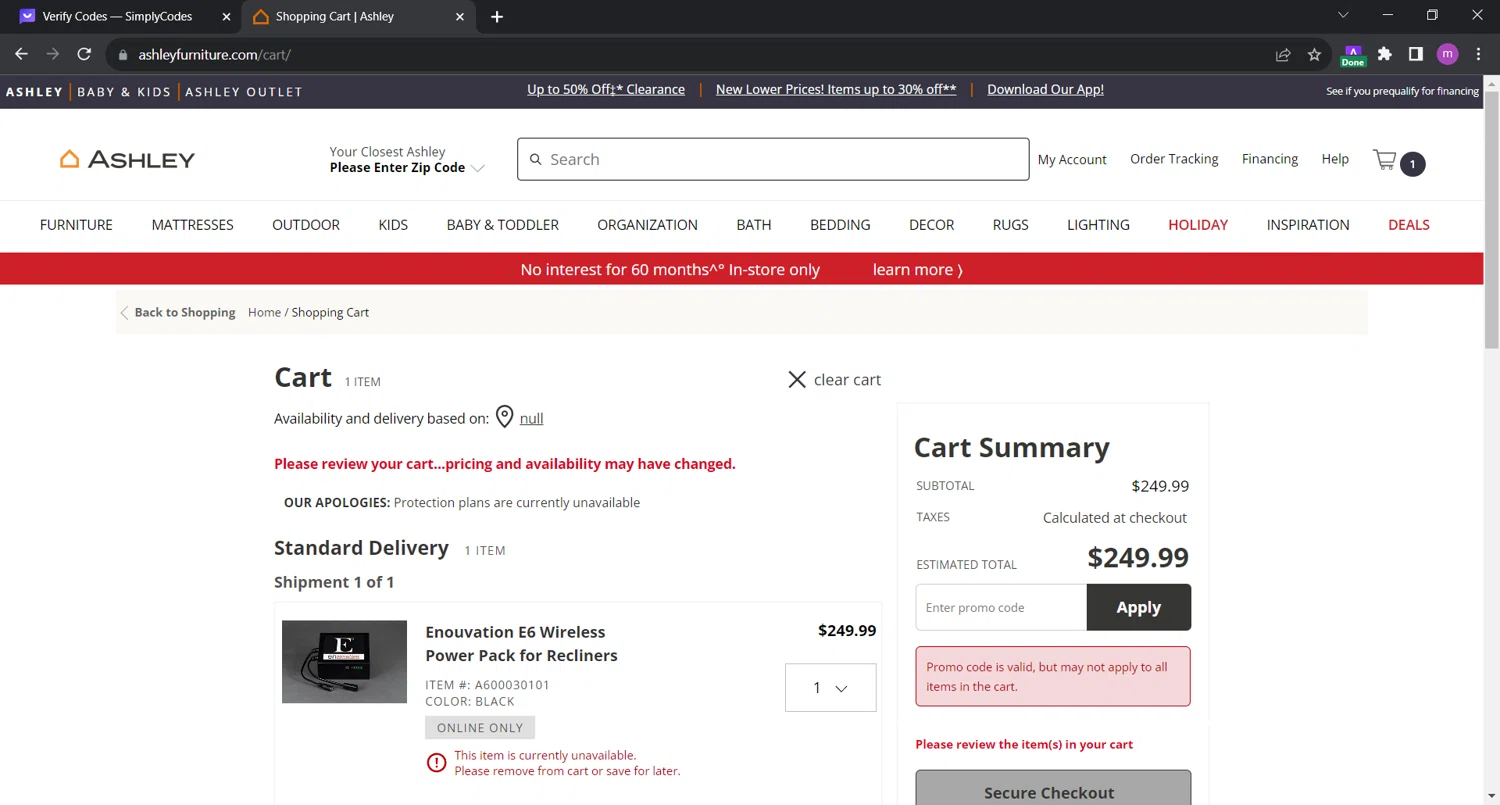The height and width of the screenshot is (805, 1500).
Task: Open the FURNITURE menu
Action: pyautogui.click(x=76, y=225)
